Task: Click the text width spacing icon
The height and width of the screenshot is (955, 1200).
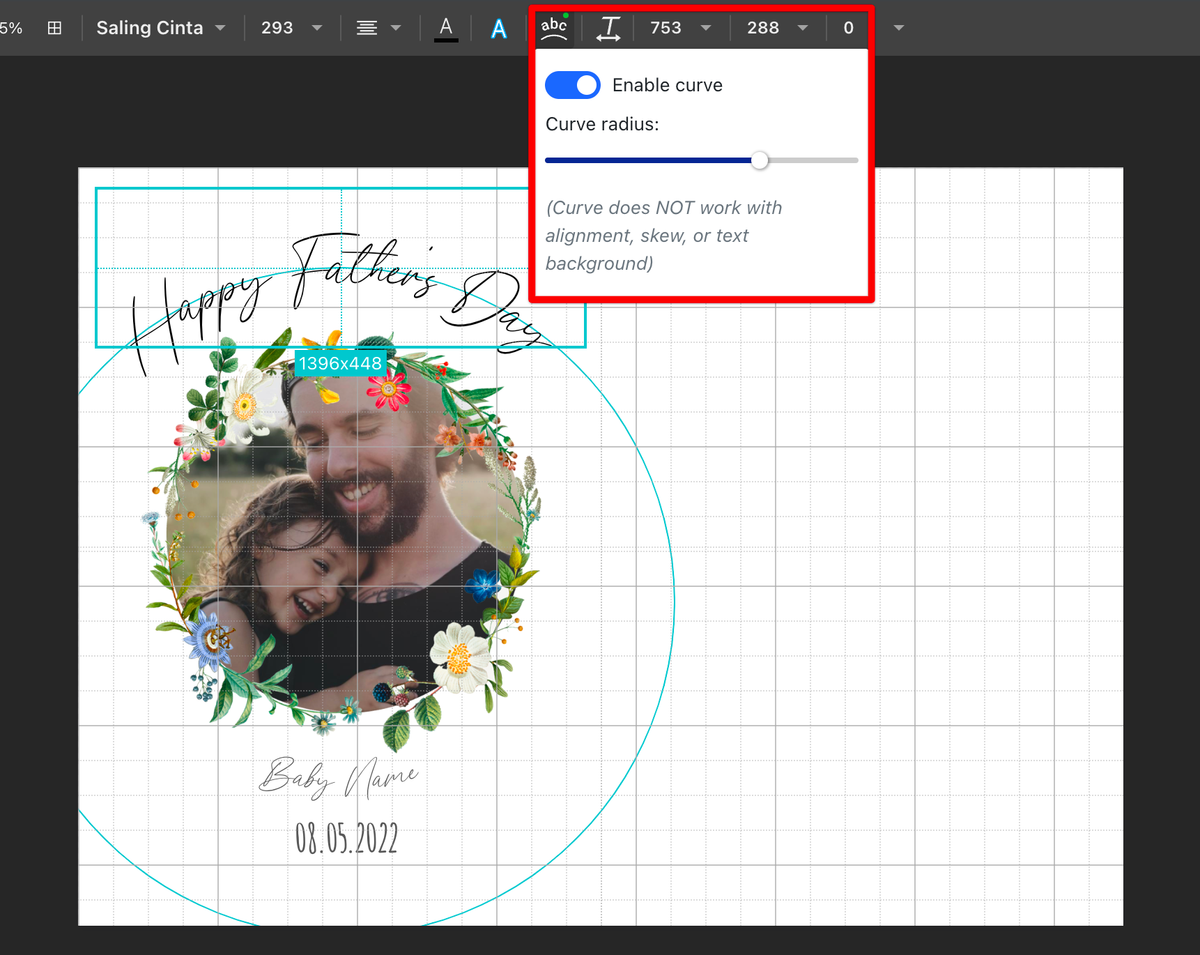Action: click(608, 29)
